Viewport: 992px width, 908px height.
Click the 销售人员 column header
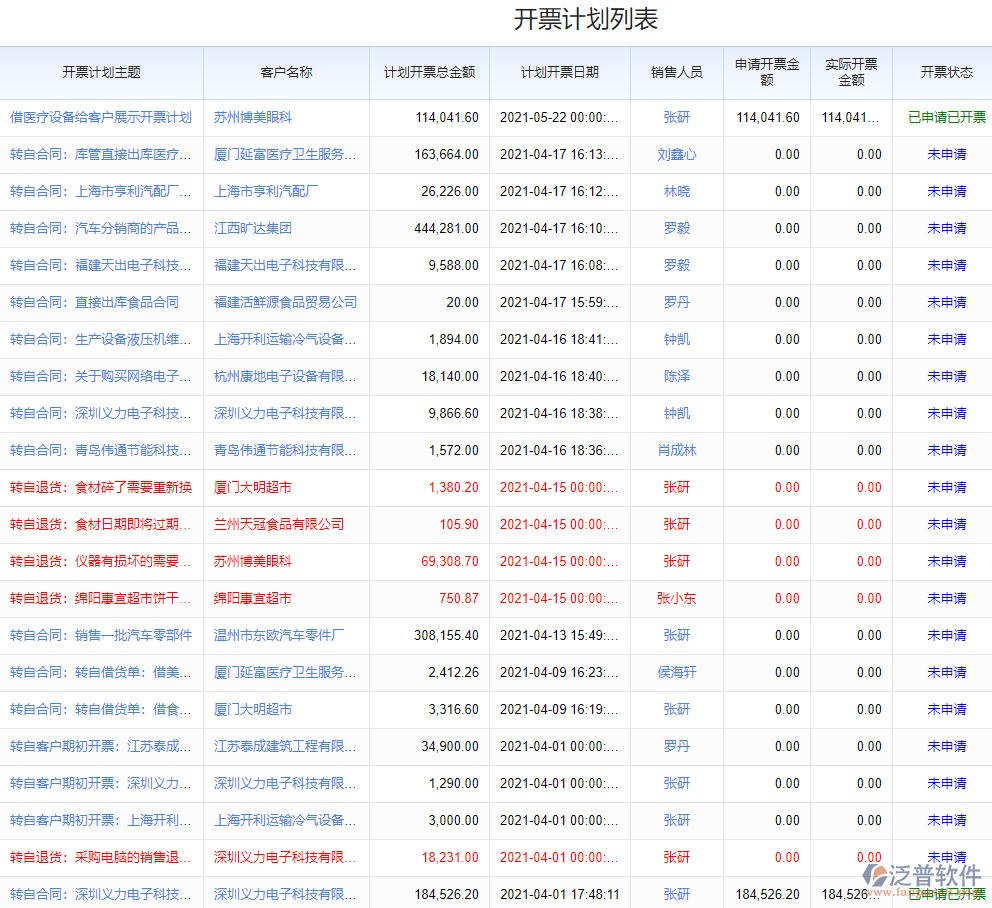click(x=676, y=72)
